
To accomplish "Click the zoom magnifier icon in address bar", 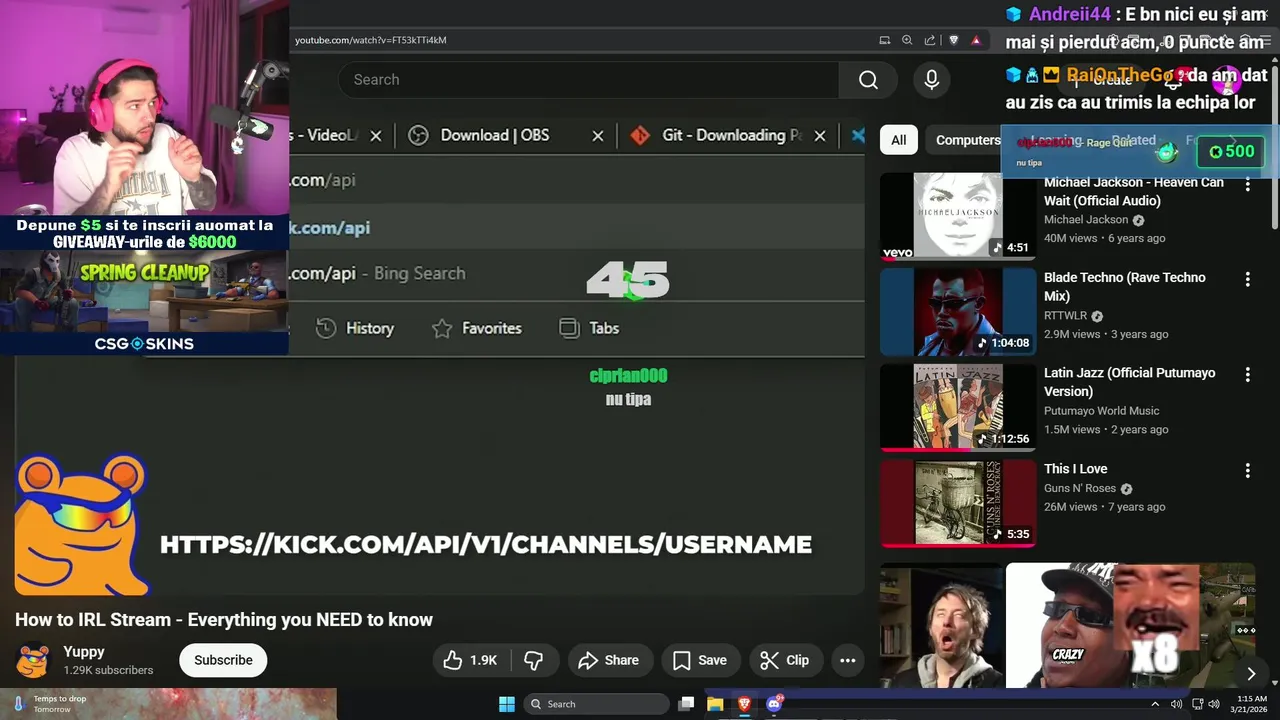I will (907, 40).
